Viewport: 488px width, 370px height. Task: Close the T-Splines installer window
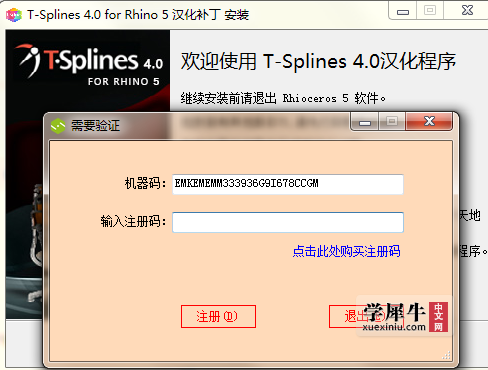467,10
